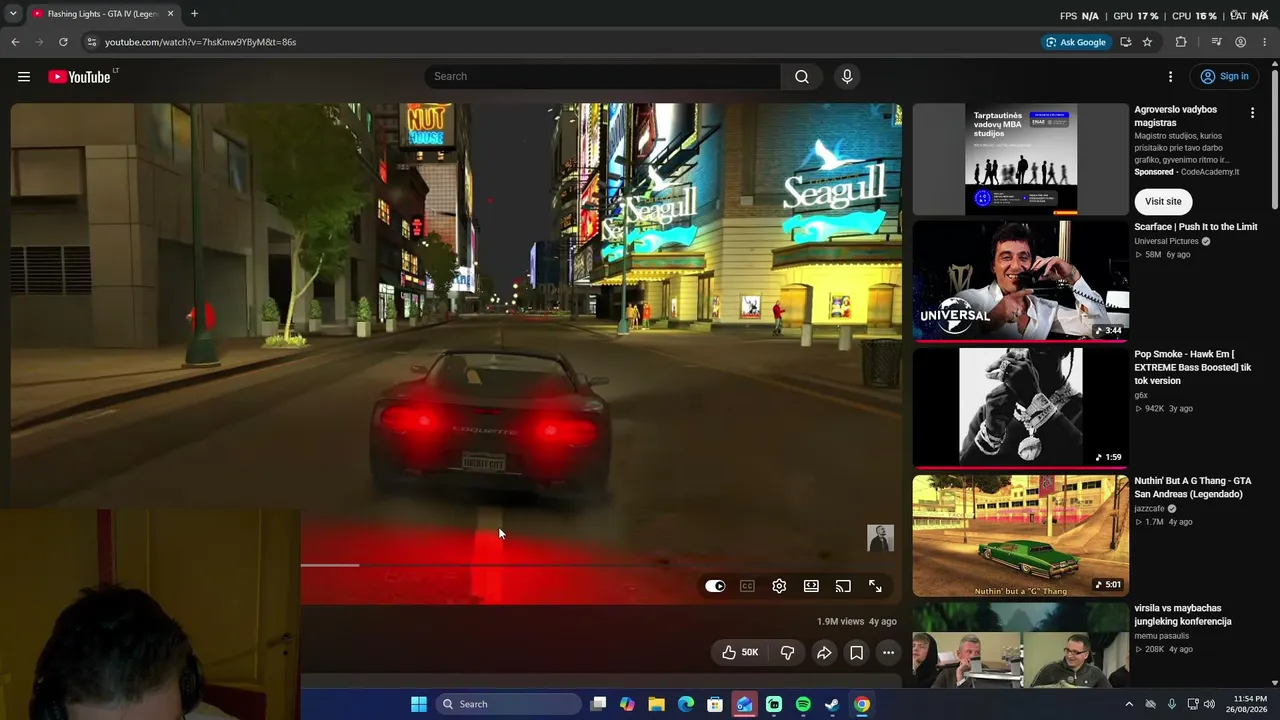
Task: Toggle closed captions in the player
Action: (x=747, y=587)
